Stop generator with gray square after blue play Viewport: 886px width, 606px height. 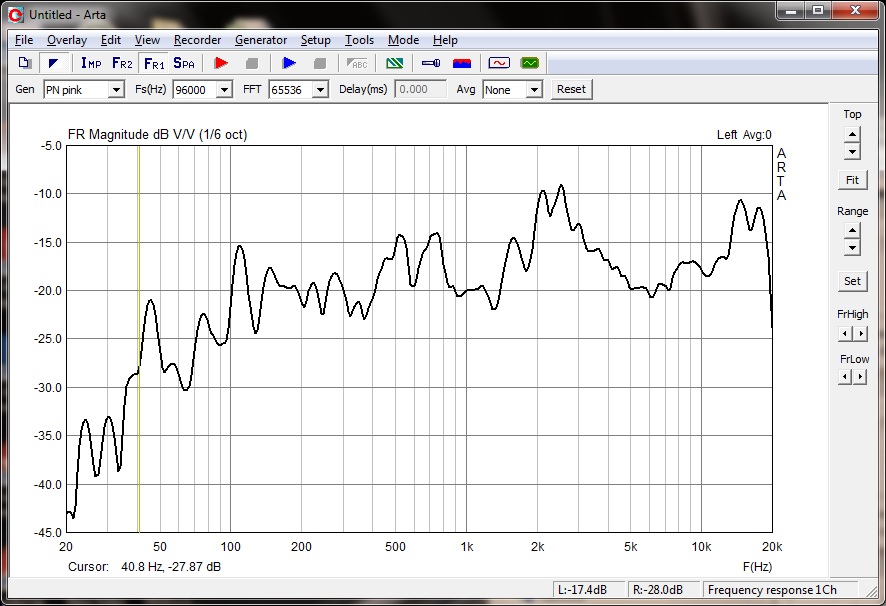tap(320, 63)
